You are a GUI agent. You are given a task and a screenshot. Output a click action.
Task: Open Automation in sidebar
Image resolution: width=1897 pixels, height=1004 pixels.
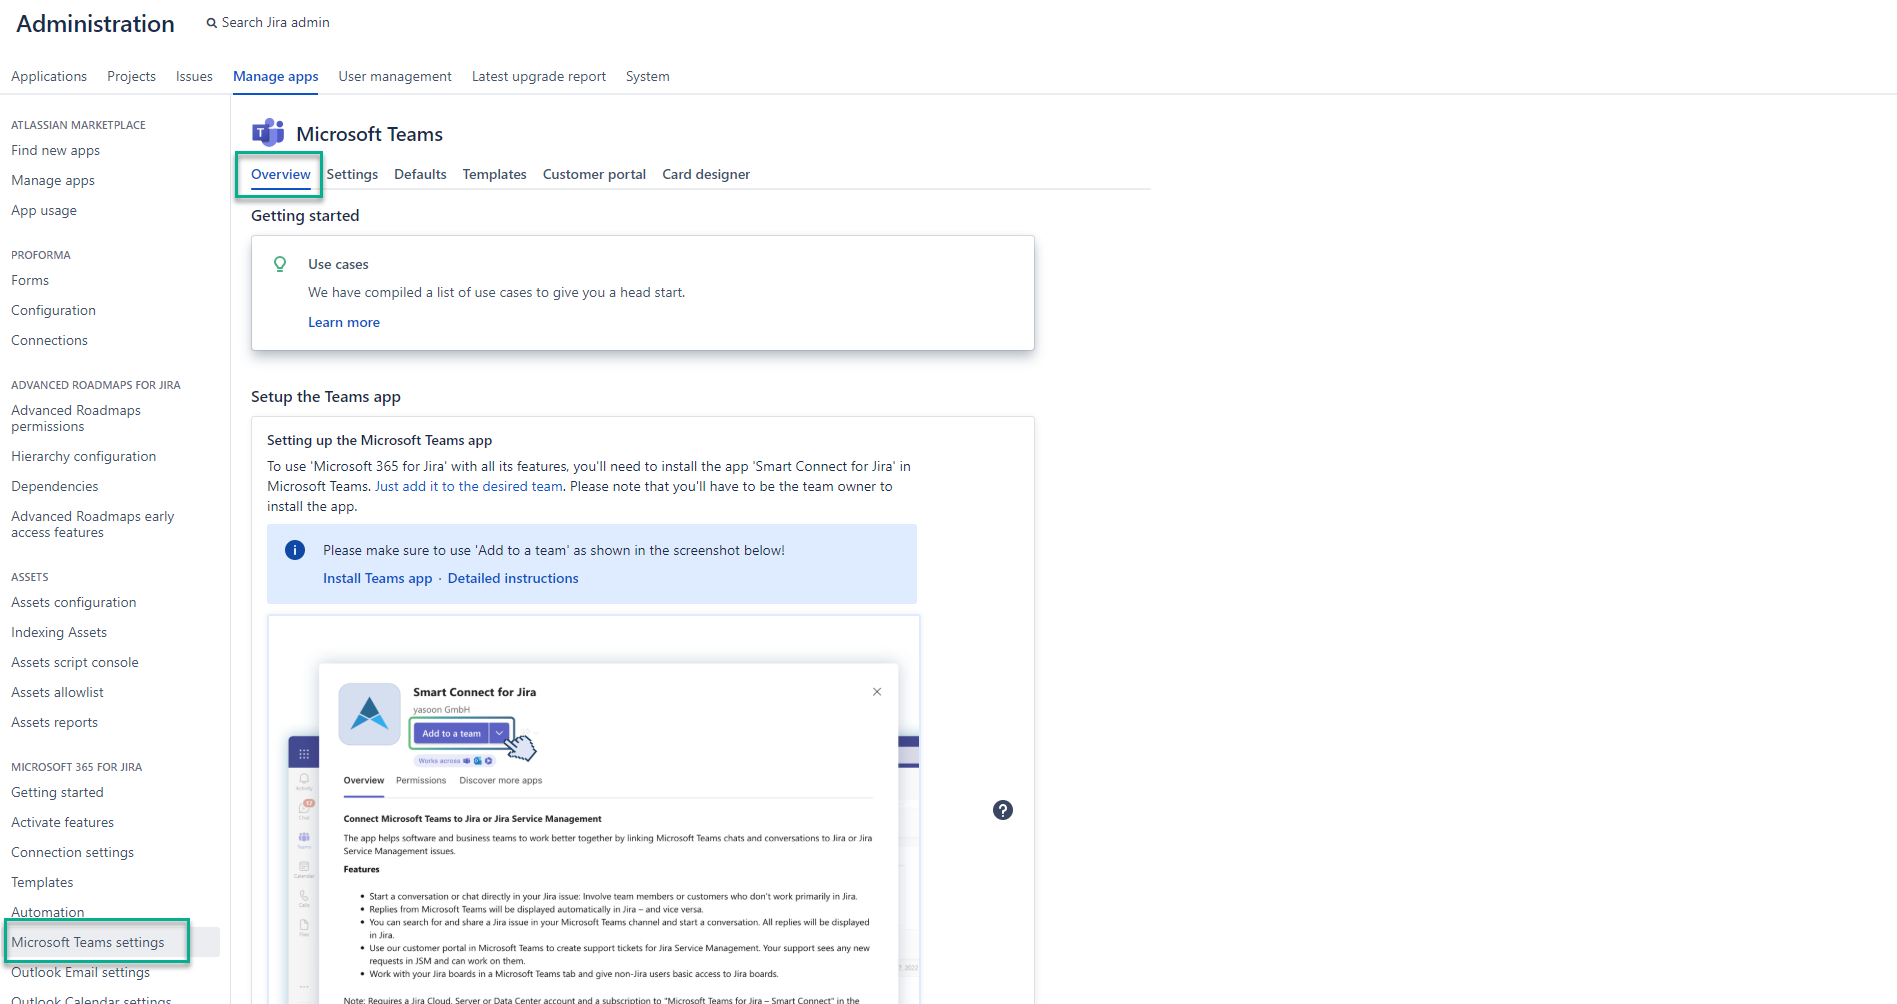[x=47, y=912]
